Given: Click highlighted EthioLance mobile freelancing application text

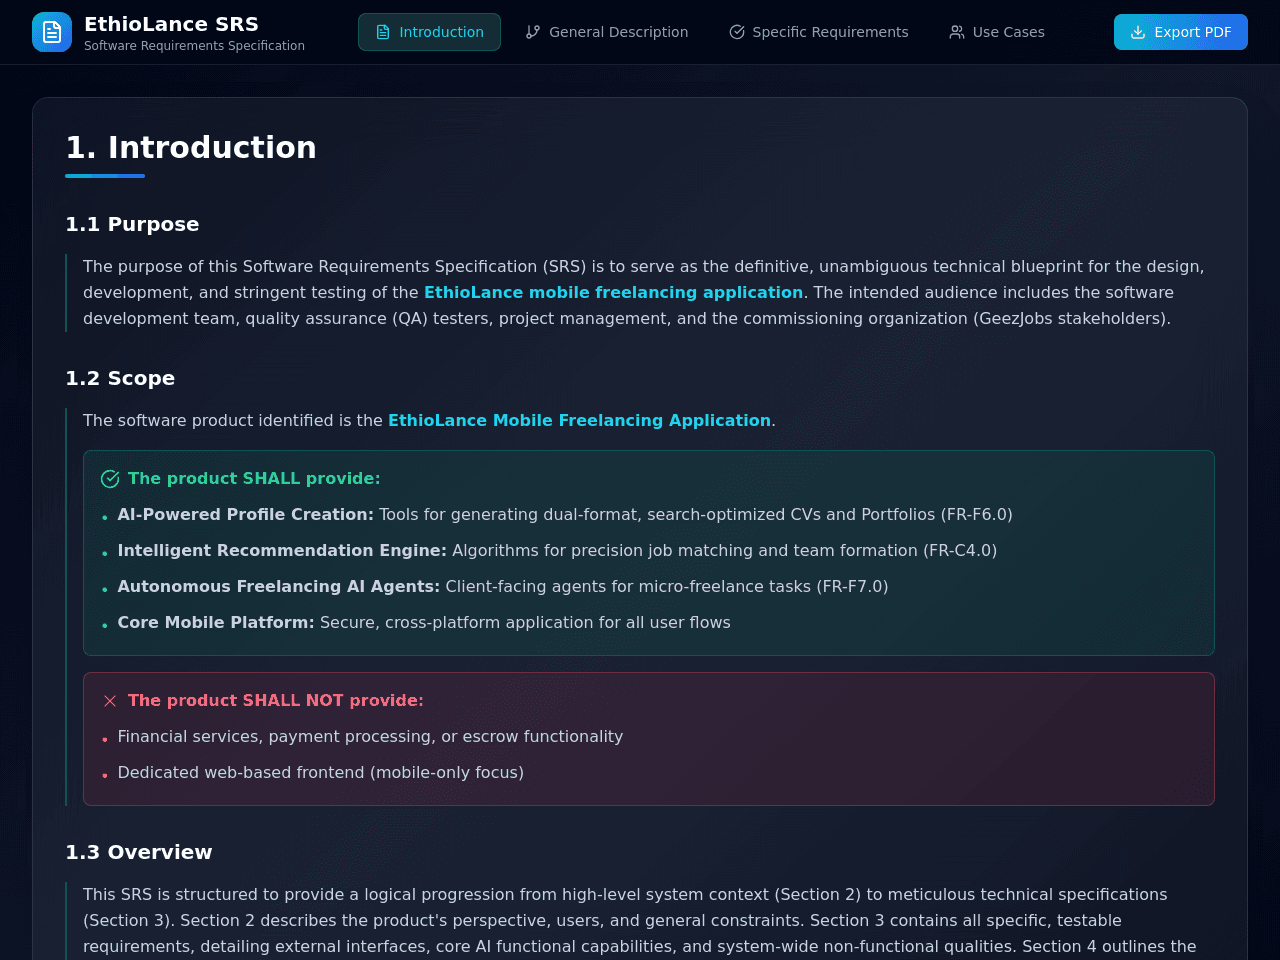Looking at the screenshot, I should [x=613, y=292].
